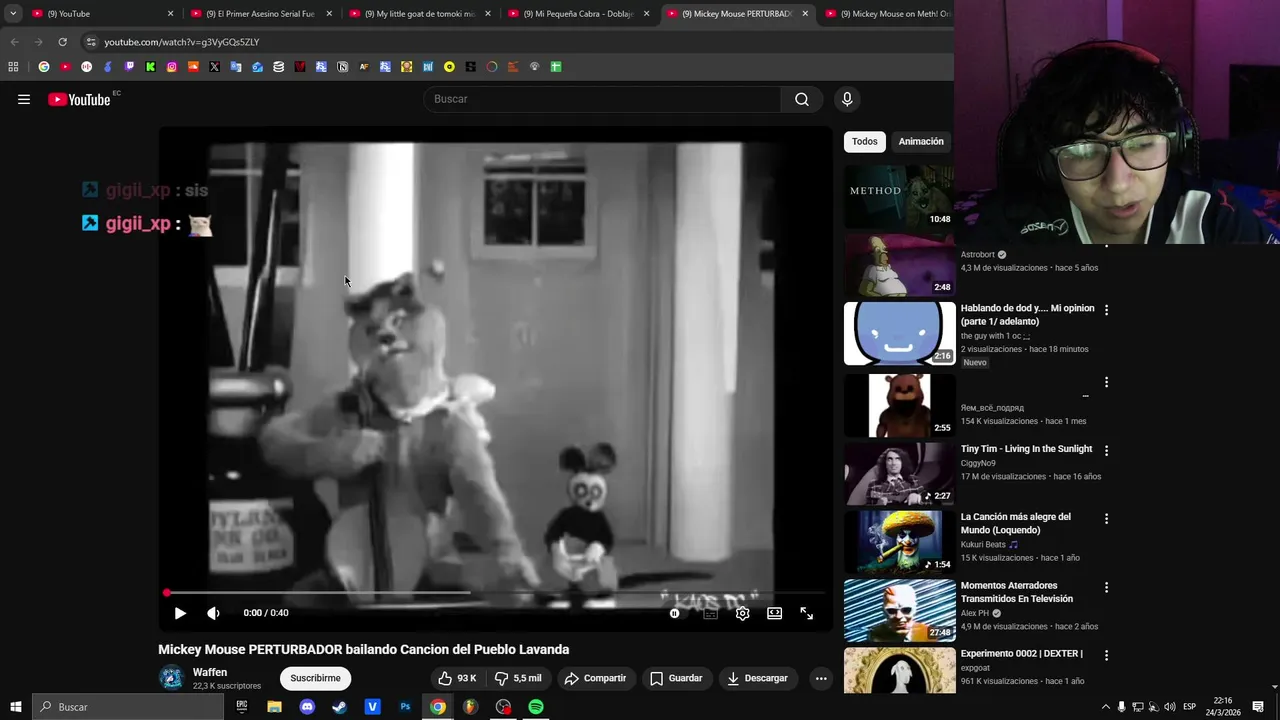Open the tab search dropdown arrow
This screenshot has height=720, width=1280.
click(13, 14)
